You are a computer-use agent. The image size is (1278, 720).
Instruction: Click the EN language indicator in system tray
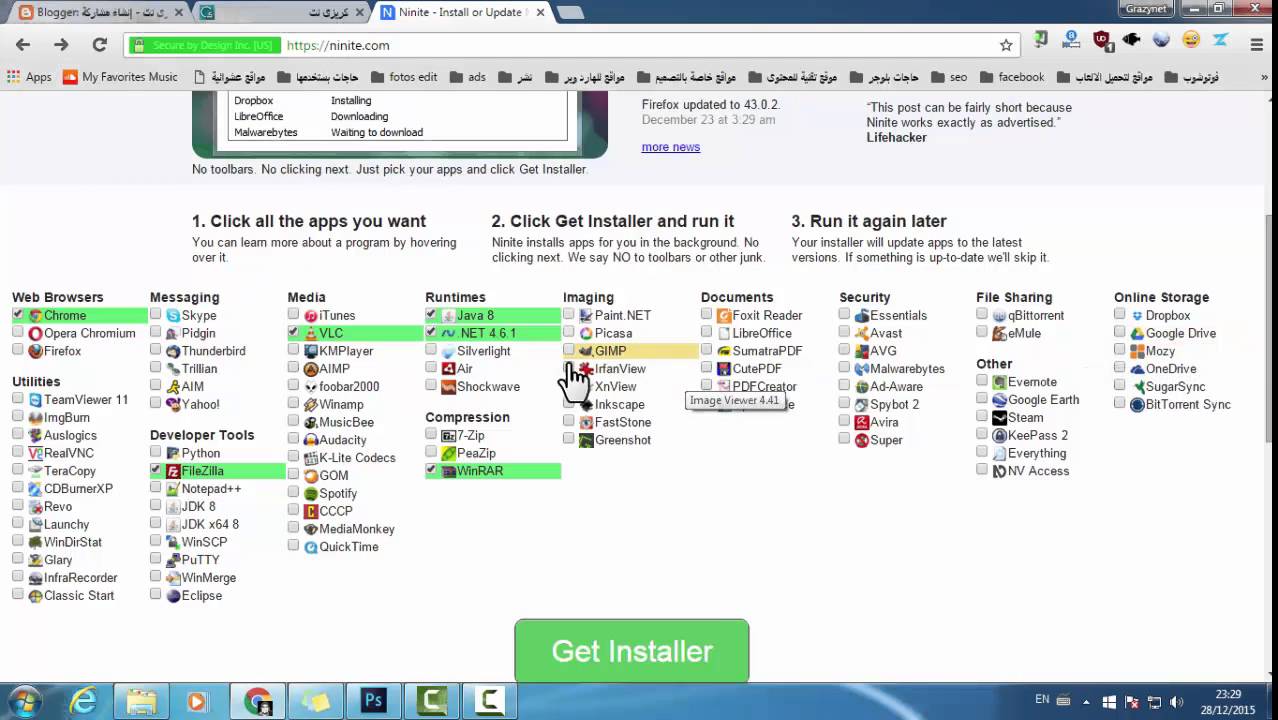tap(1042, 701)
